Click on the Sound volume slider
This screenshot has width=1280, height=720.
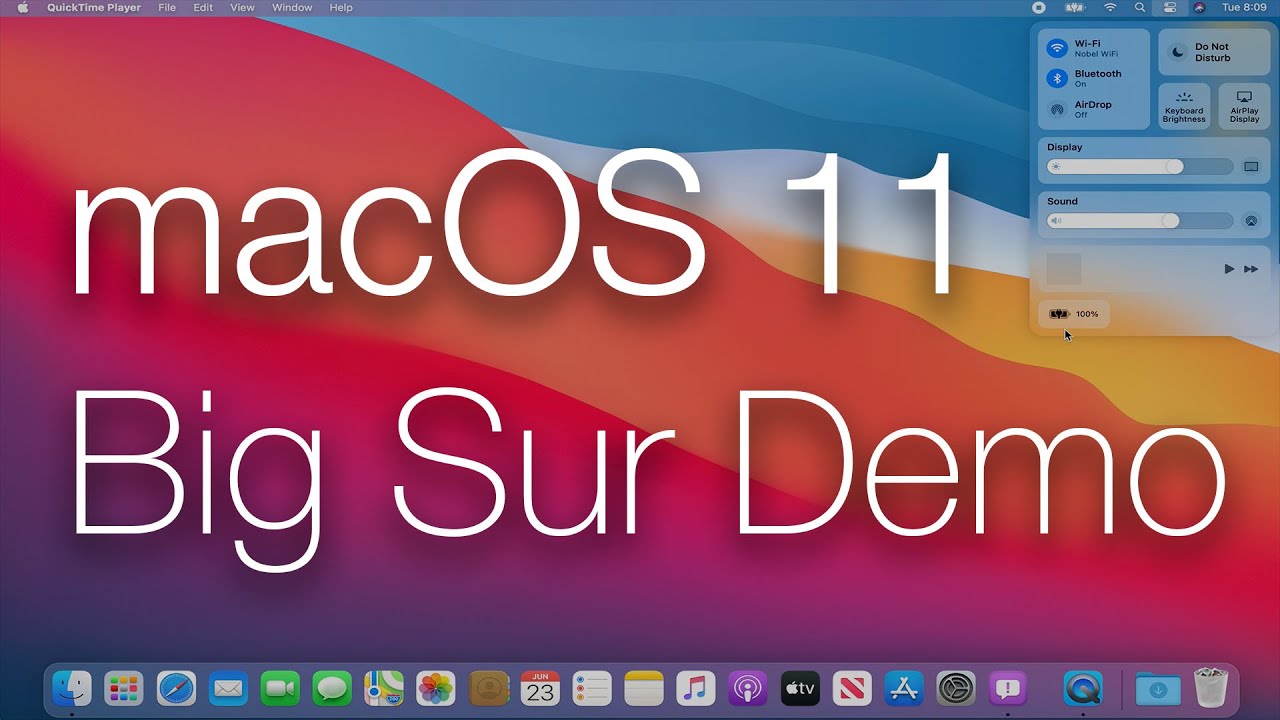1140,221
